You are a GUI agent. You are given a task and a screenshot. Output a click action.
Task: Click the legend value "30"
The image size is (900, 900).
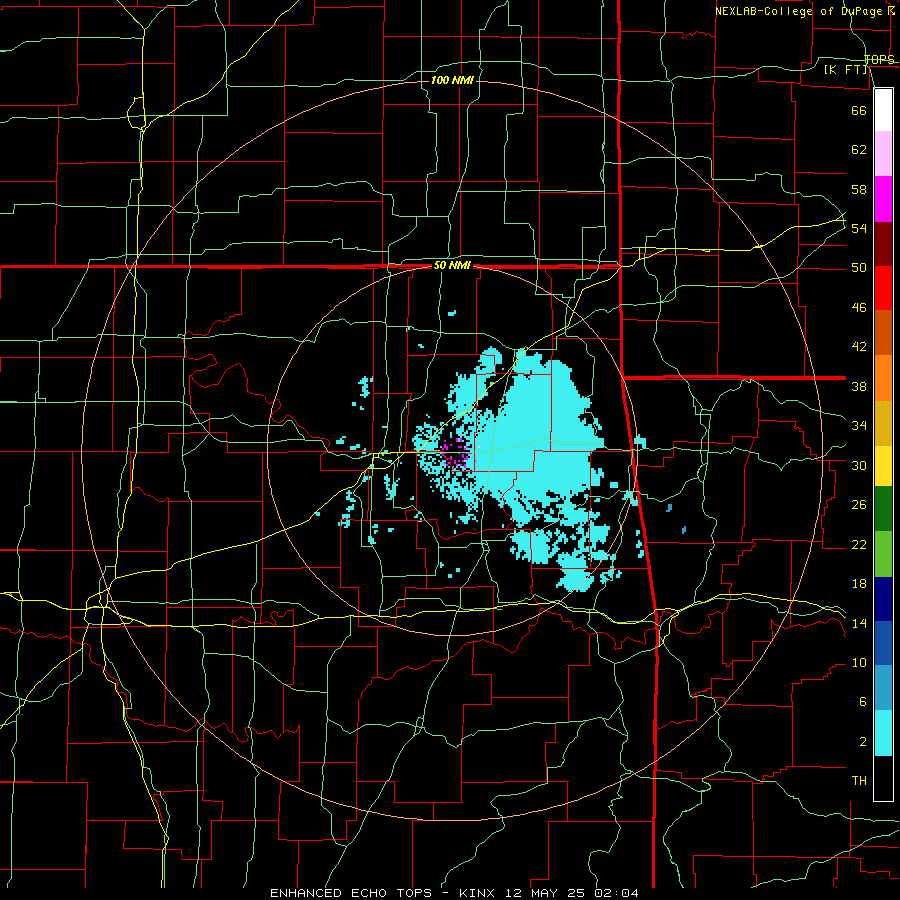pos(859,465)
